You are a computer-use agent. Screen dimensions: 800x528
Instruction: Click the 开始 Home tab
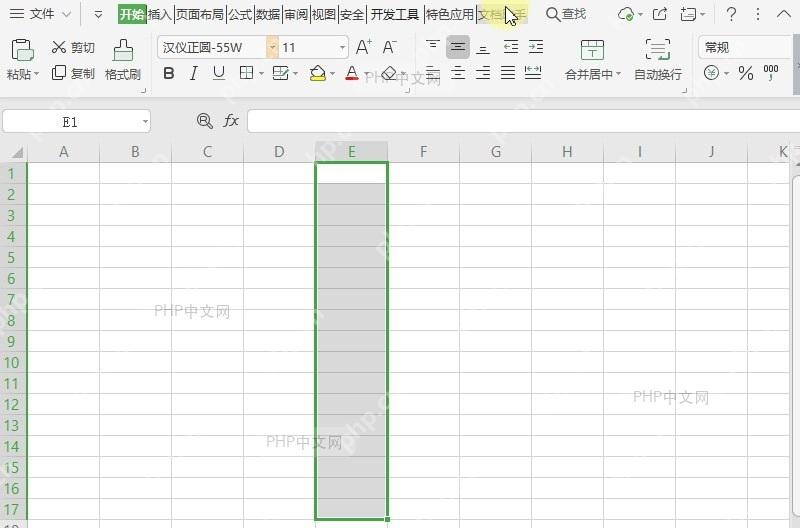click(x=132, y=14)
